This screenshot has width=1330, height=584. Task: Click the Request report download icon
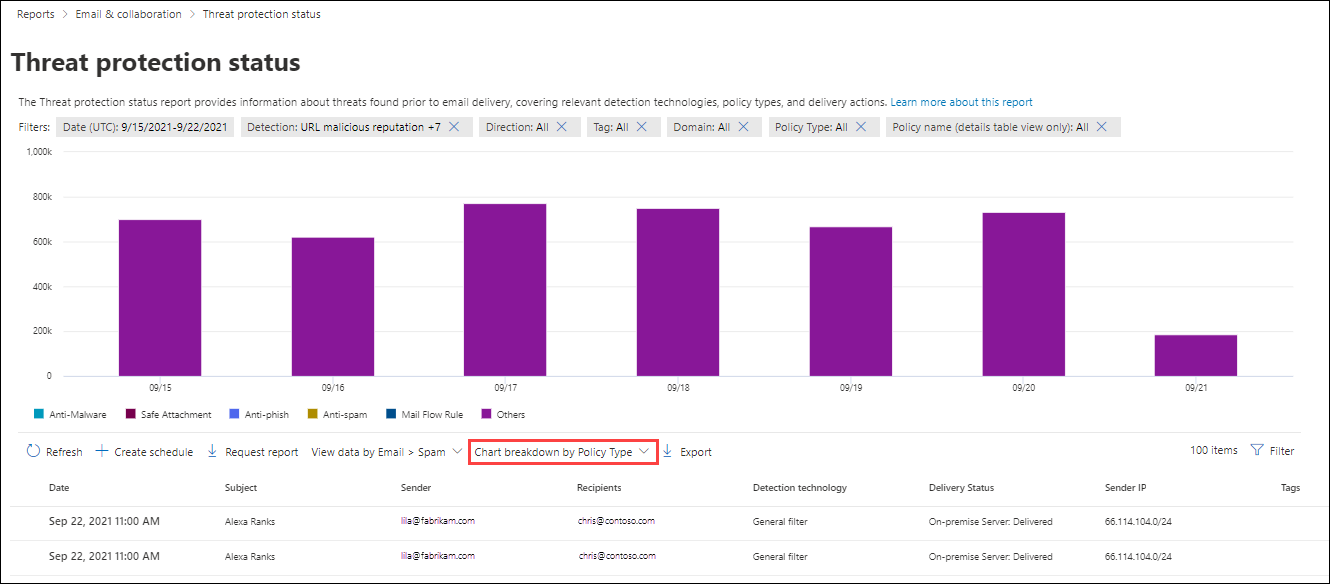212,452
